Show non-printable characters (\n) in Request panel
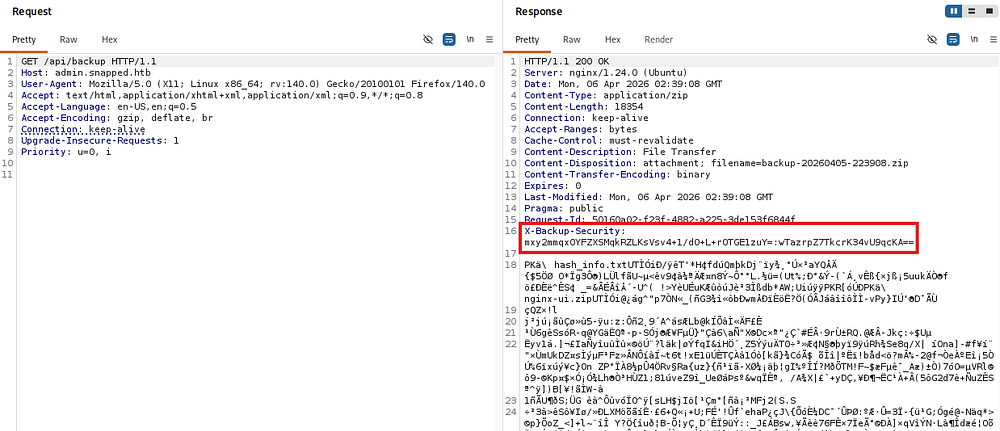1000x431 pixels. point(470,40)
